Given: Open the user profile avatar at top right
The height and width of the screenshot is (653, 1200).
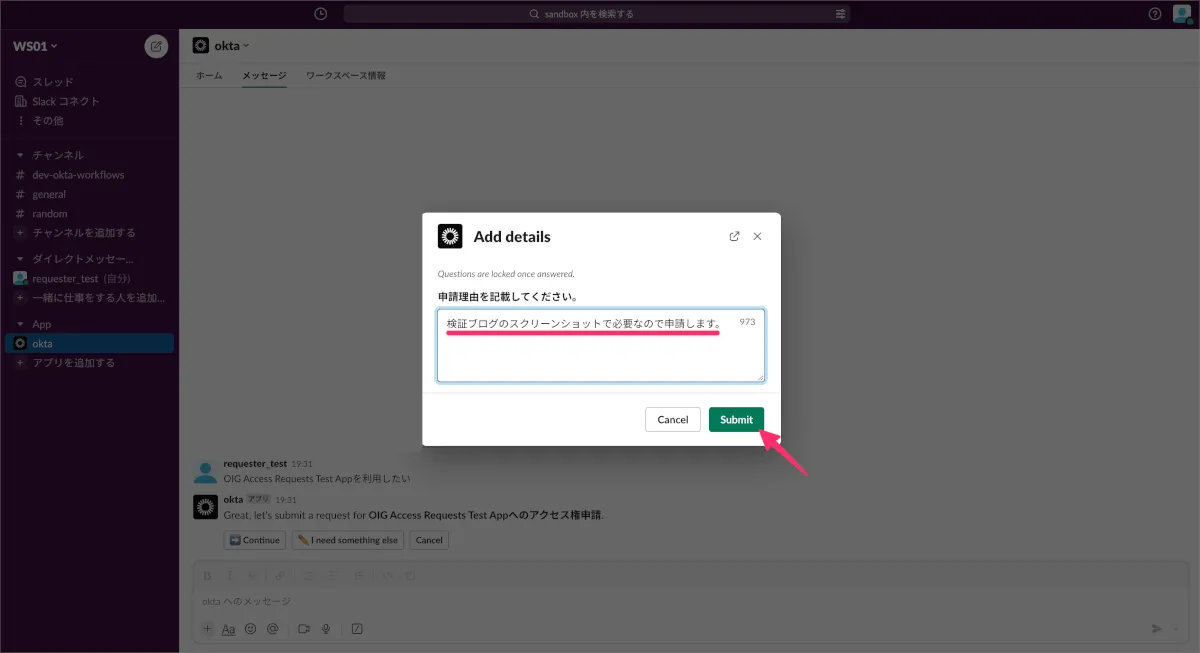Looking at the screenshot, I should click(1181, 14).
